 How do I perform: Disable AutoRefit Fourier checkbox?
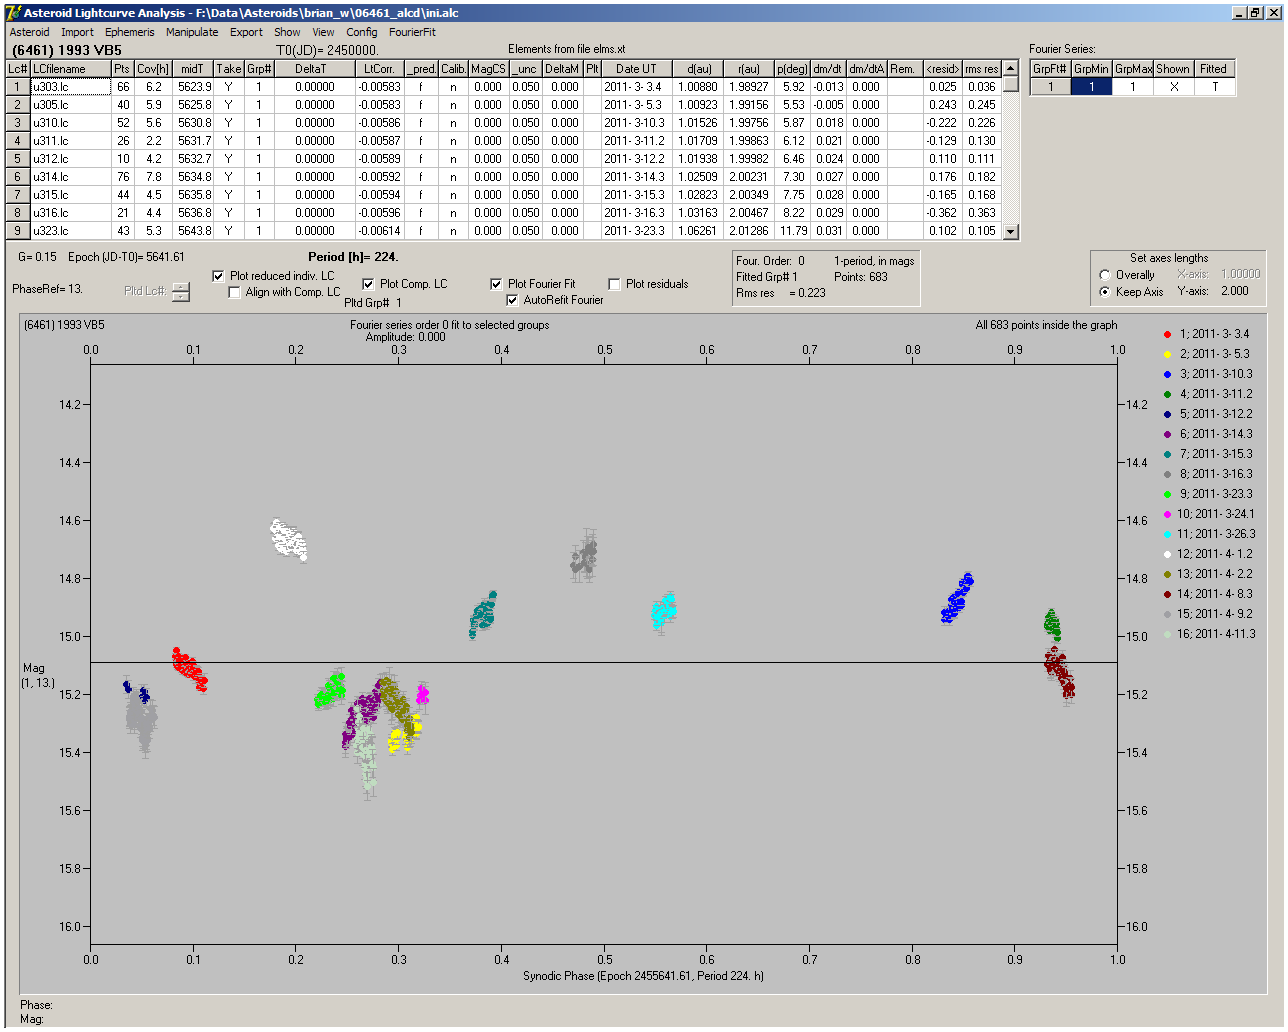tap(512, 300)
